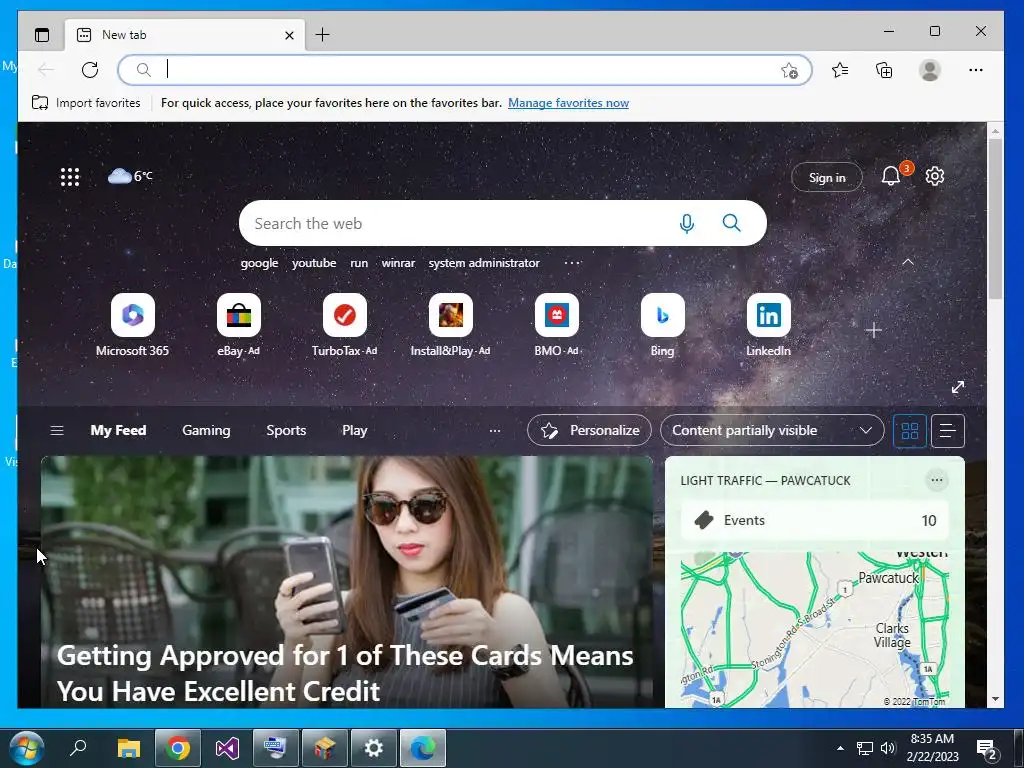Launch Google Chrome from taskbar

point(177,748)
